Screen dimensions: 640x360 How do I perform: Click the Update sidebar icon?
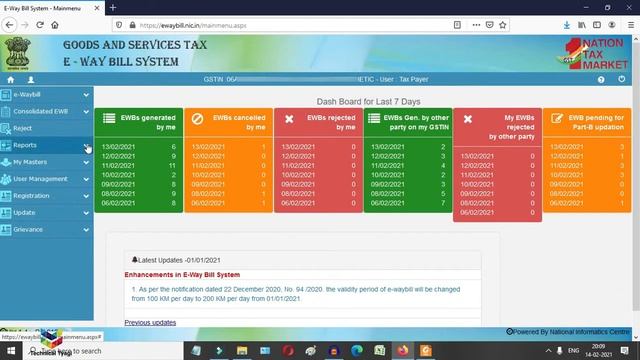pos(6,213)
